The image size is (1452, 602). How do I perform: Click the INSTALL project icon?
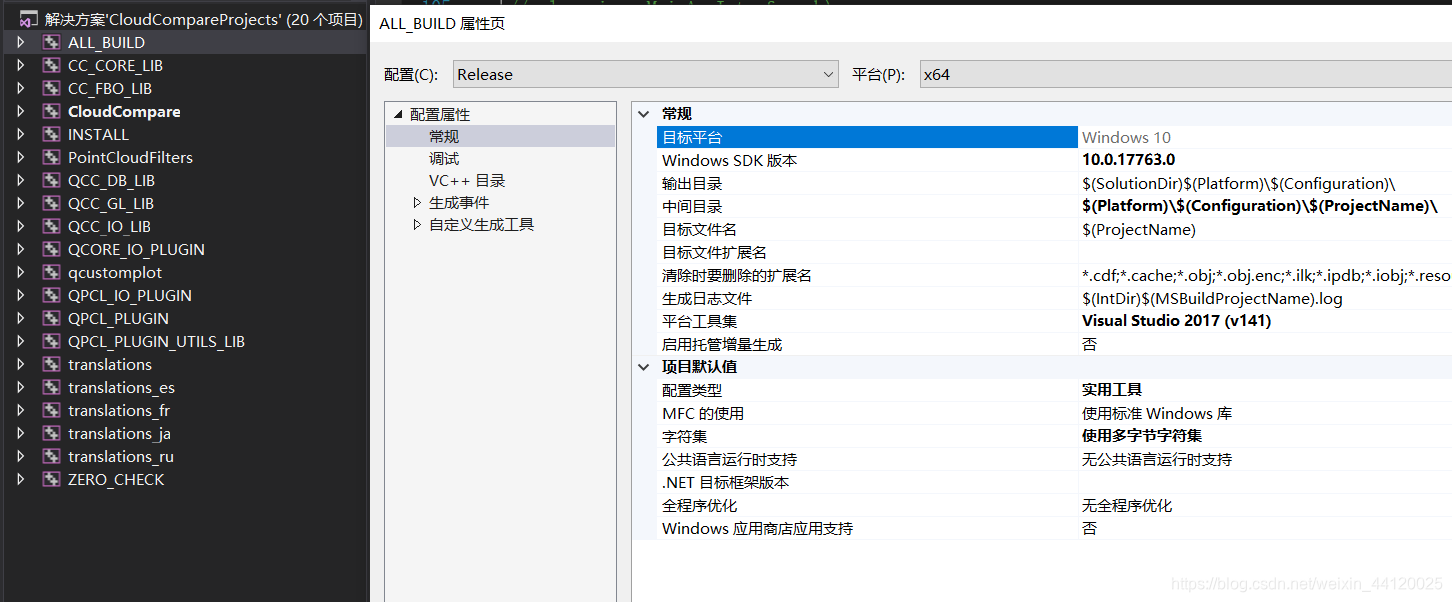pos(51,134)
